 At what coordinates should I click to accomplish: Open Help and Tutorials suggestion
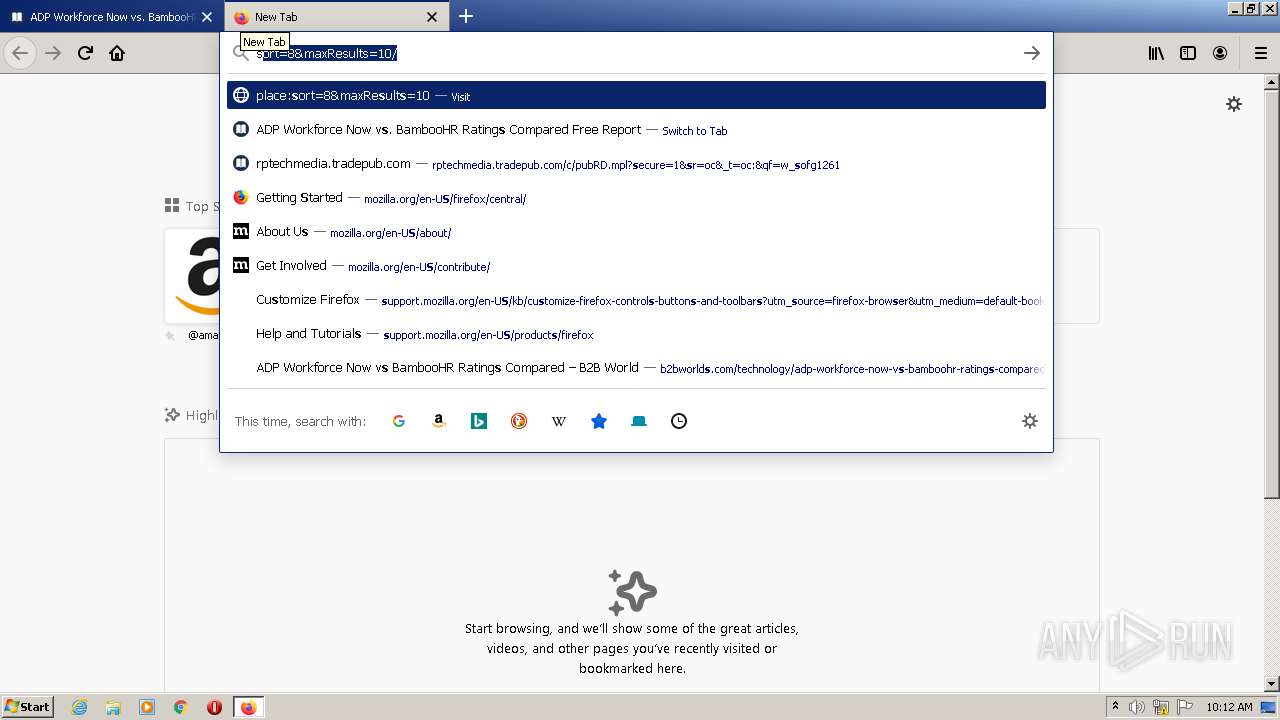636,334
